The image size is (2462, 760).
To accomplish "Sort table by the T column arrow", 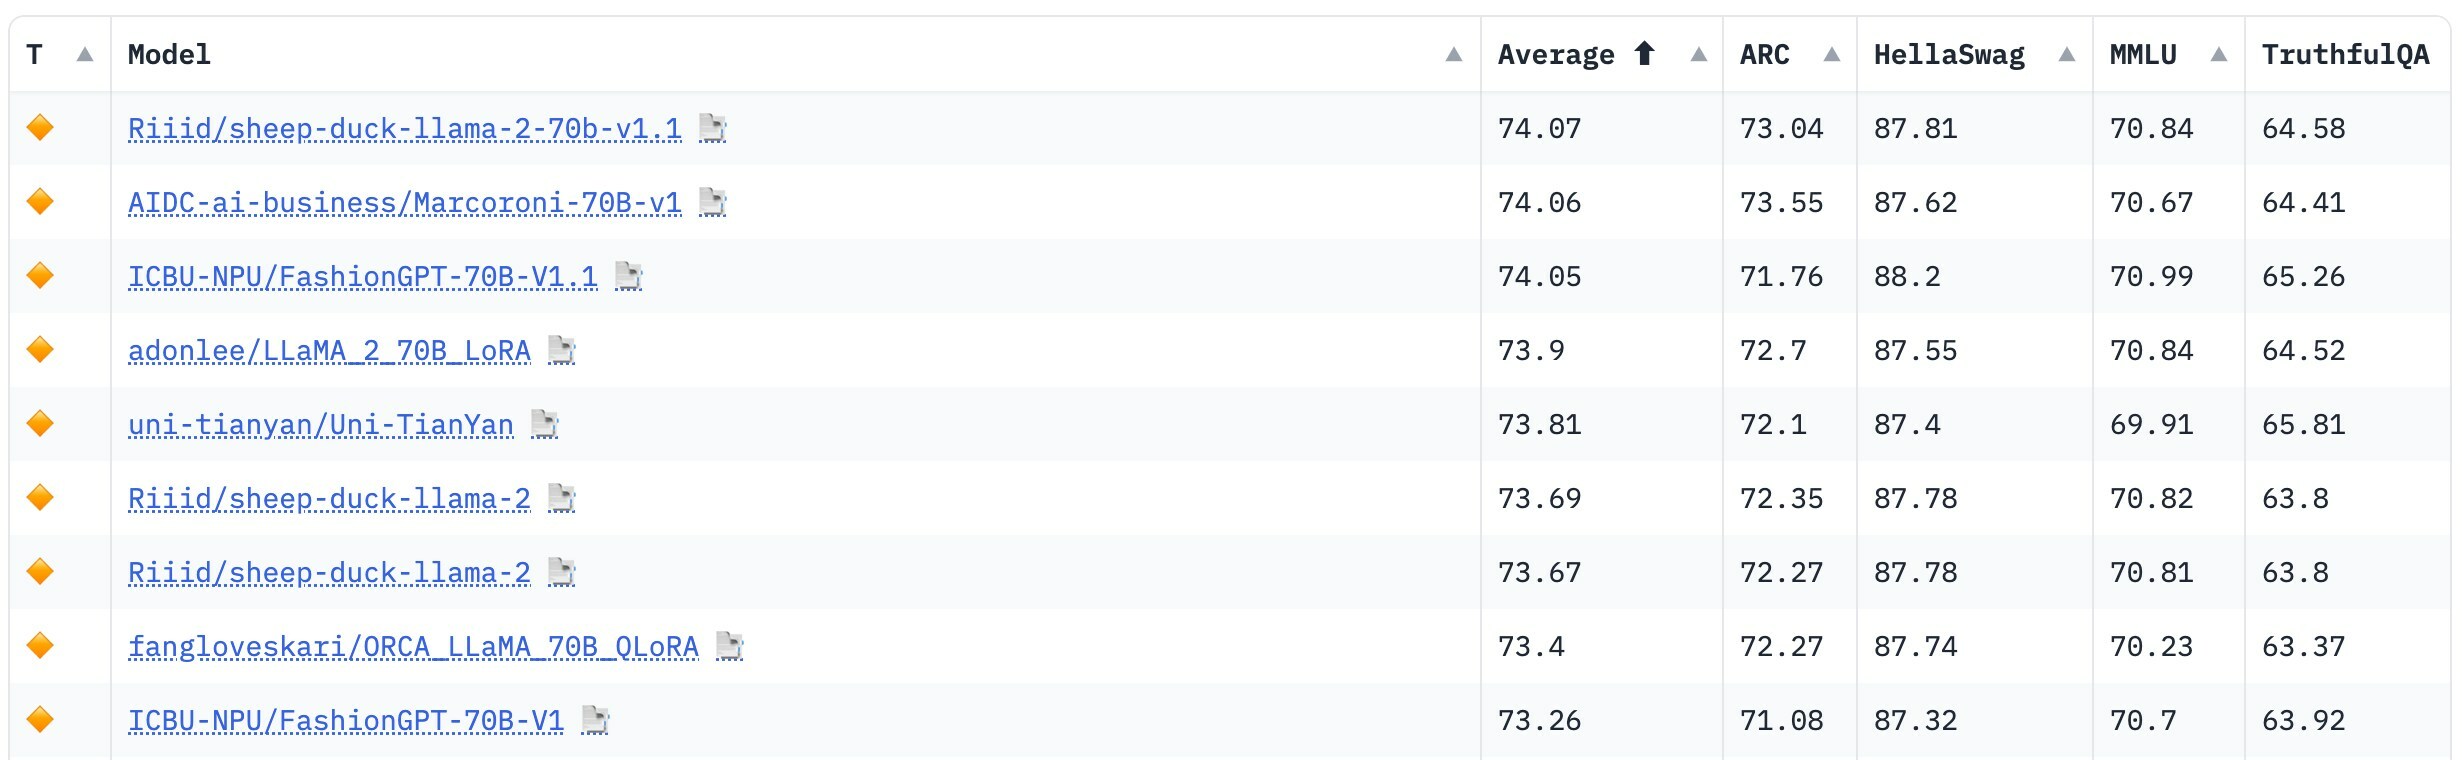I will [85, 54].
